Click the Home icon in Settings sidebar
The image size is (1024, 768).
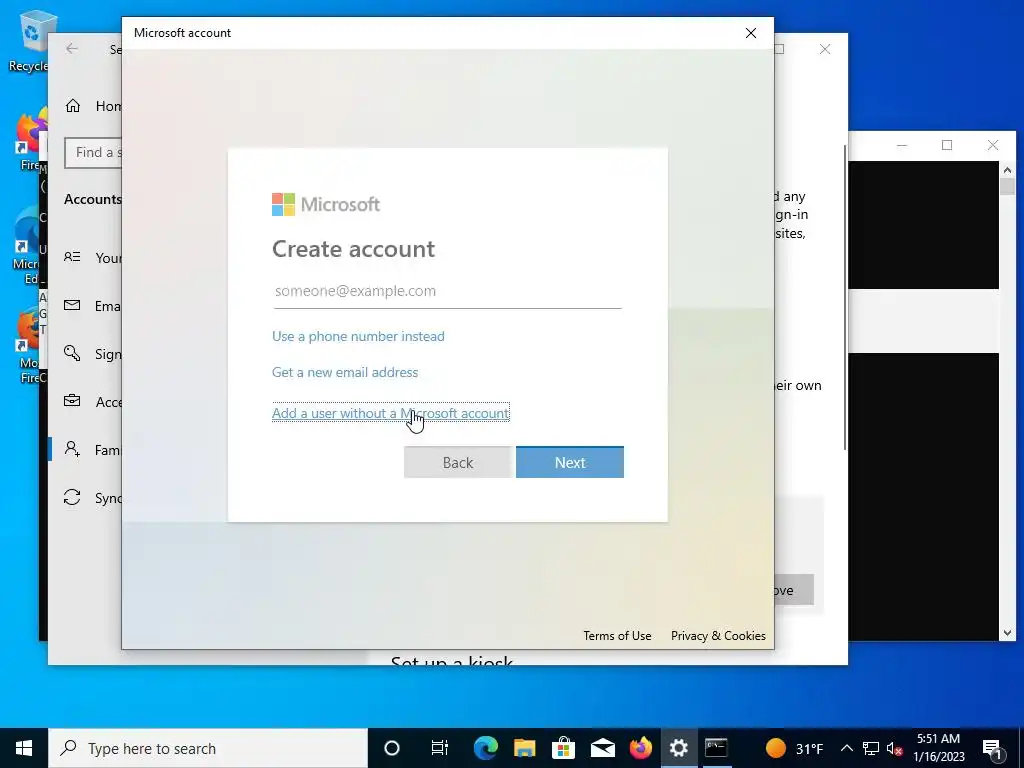[72, 106]
